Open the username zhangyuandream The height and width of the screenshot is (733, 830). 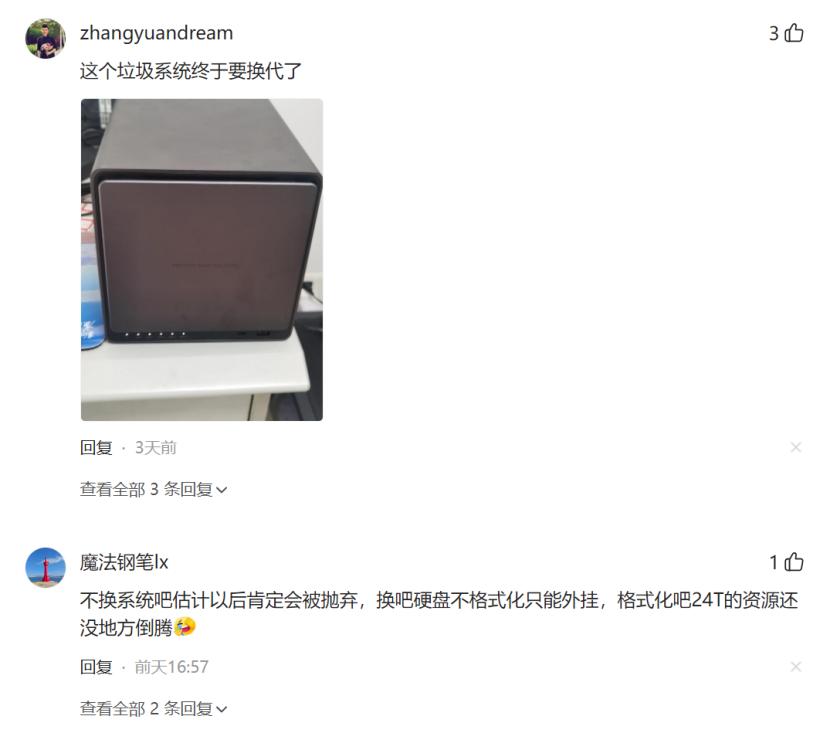[157, 33]
